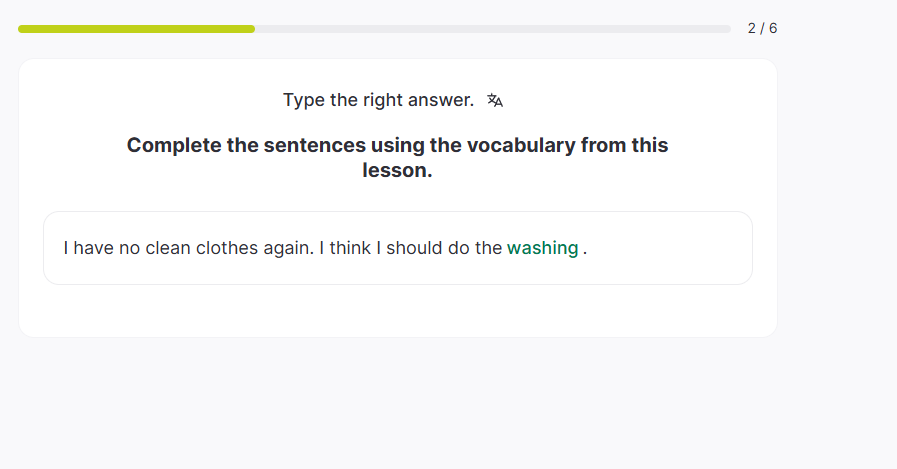The height and width of the screenshot is (469, 897).
Task: Select the green "washing" answer field
Action: click(542, 248)
